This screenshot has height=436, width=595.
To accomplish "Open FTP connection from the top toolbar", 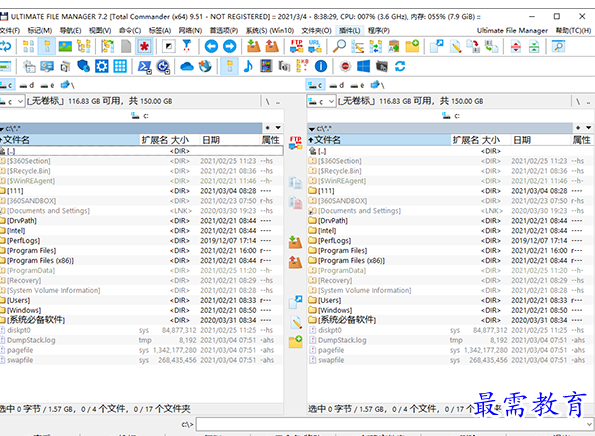I will click(296, 46).
